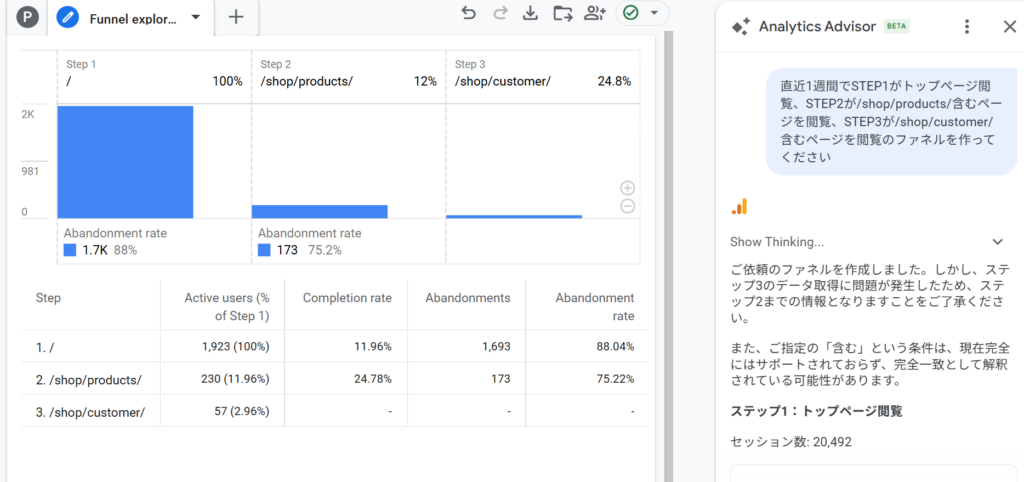Image resolution: width=1024 pixels, height=482 pixels.
Task: Click the Step 2 blue bar
Action: (319, 211)
